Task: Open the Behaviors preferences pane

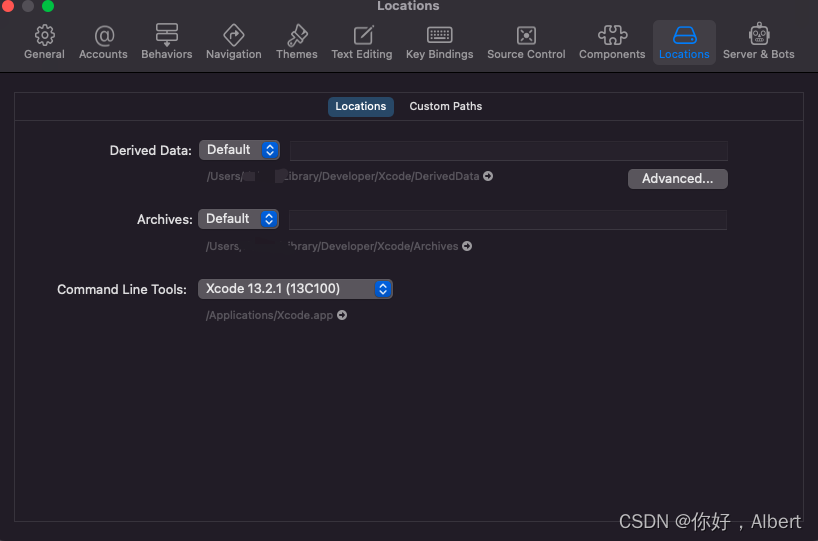Action: pos(167,42)
